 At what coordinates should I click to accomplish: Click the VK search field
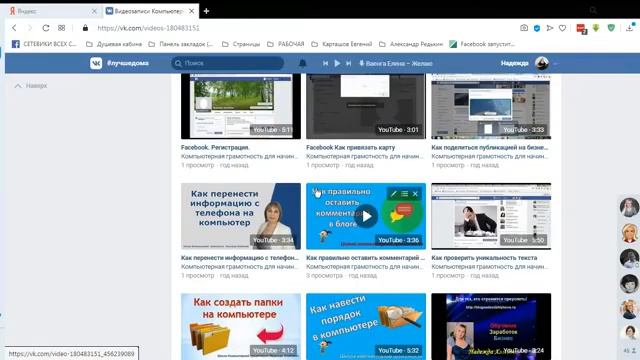pyautogui.click(x=227, y=63)
